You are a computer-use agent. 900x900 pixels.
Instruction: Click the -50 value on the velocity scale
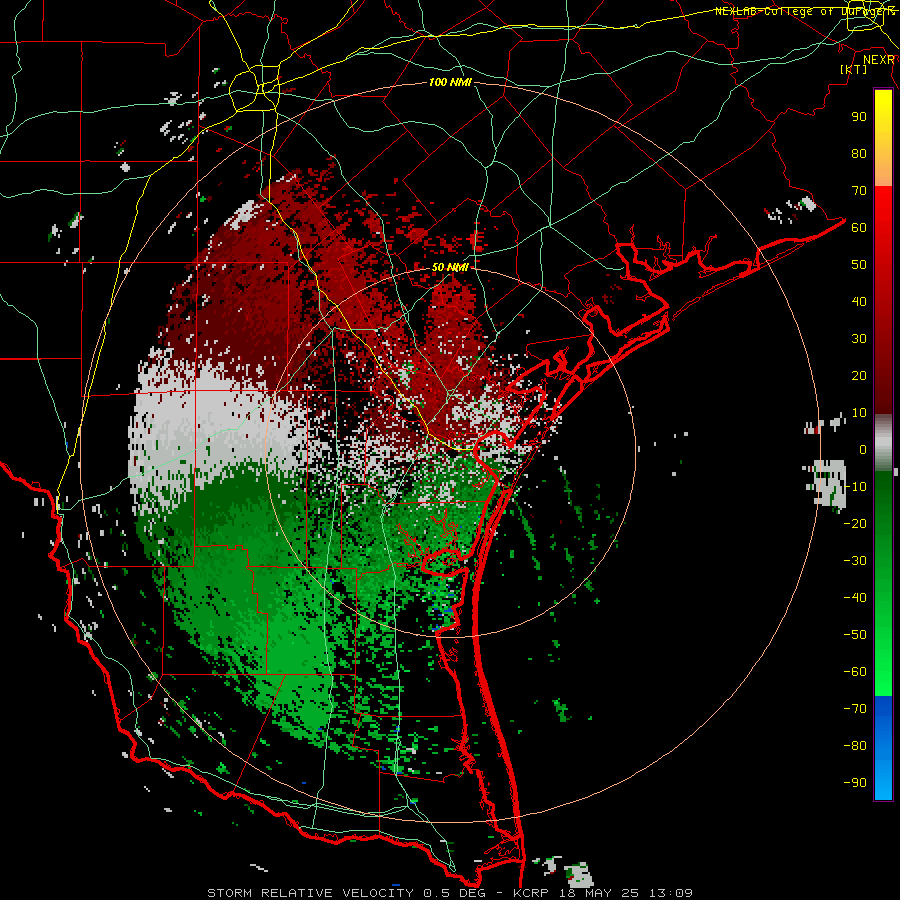(x=855, y=635)
